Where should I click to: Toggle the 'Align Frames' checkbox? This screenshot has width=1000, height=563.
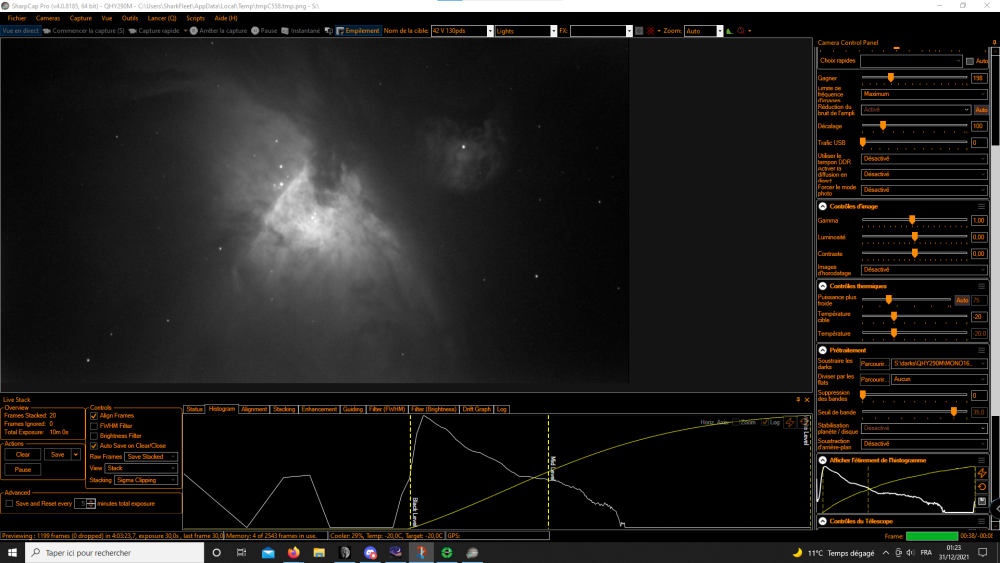(94, 416)
